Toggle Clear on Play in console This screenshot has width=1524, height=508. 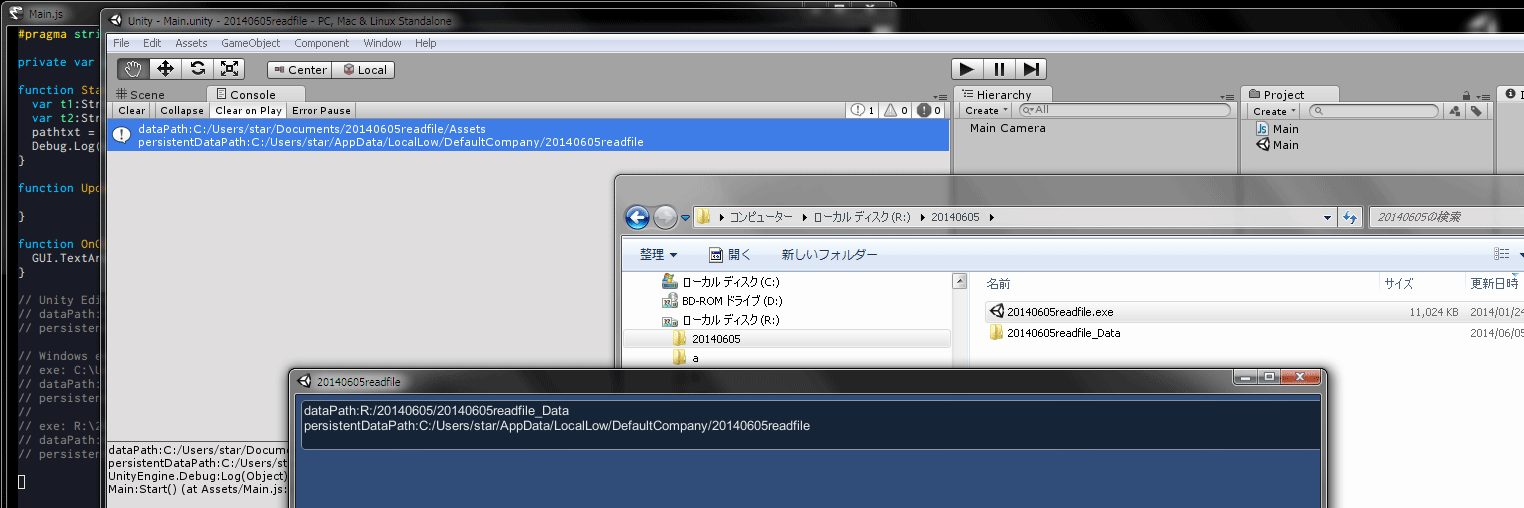[248, 111]
